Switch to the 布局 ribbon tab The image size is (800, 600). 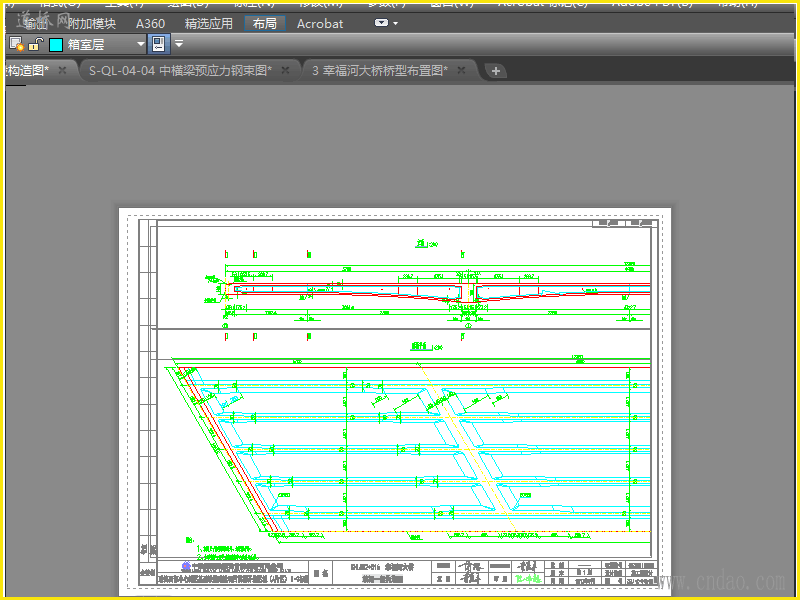(x=265, y=23)
